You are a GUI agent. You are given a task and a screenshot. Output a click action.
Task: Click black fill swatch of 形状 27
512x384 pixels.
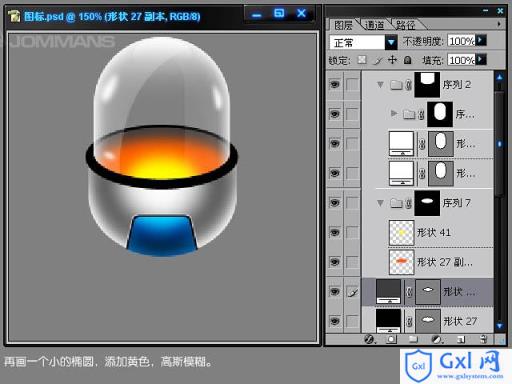pyautogui.click(x=388, y=321)
